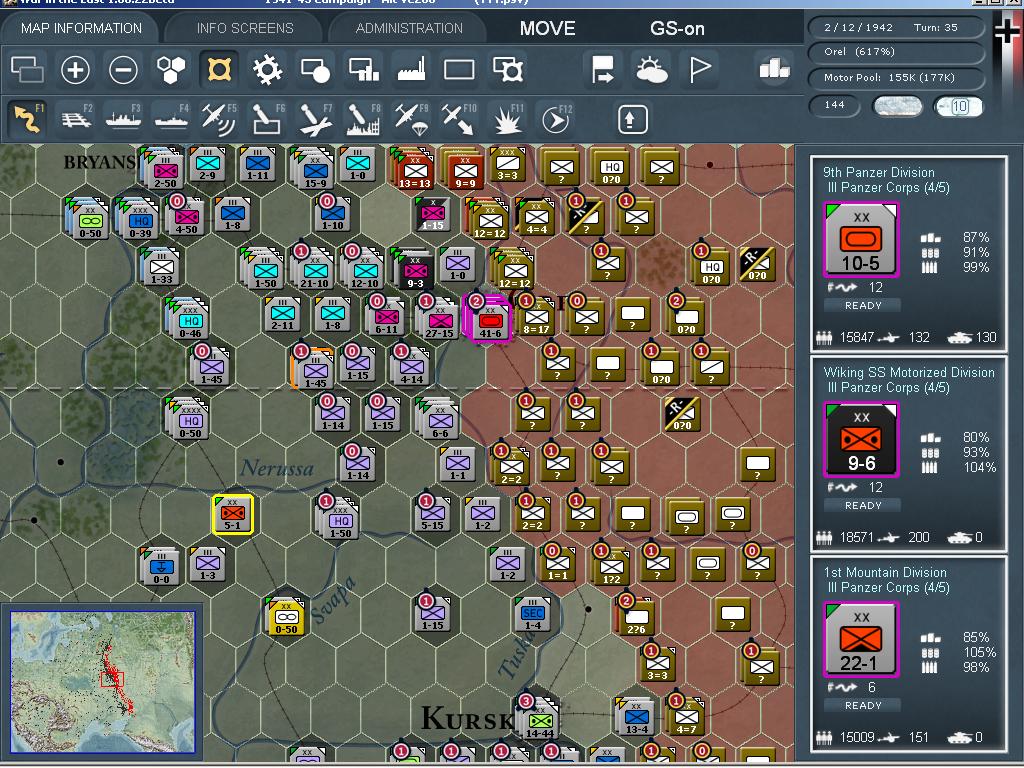Select F4 amphibious transport mode
This screenshot has width=1024, height=768.
pyautogui.click(x=171, y=118)
